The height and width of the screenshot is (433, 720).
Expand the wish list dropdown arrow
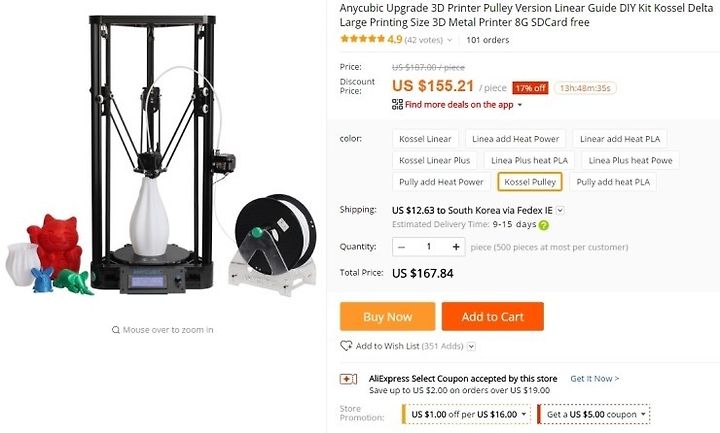tap(471, 346)
